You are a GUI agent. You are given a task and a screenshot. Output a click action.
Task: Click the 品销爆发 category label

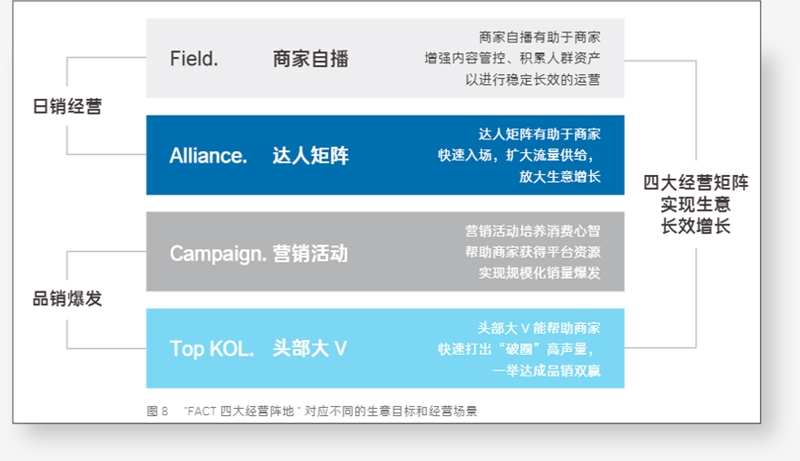click(x=67, y=298)
